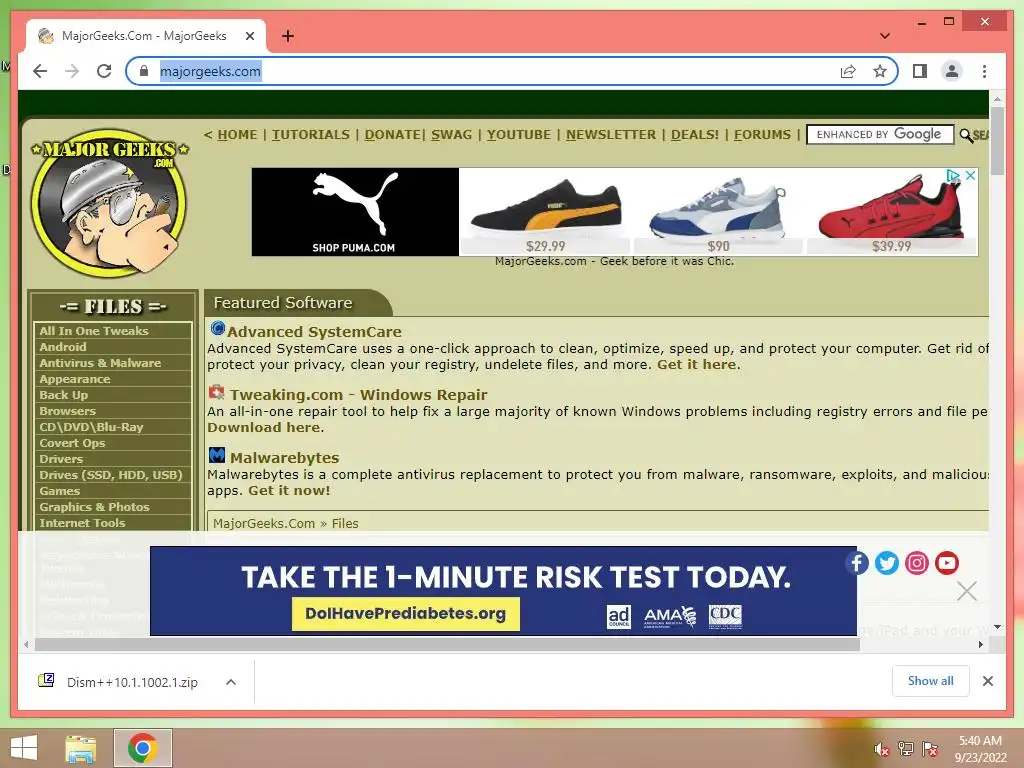Close the MajorGeeks.Com tab
Image resolution: width=1024 pixels, height=768 pixels.
[x=249, y=36]
